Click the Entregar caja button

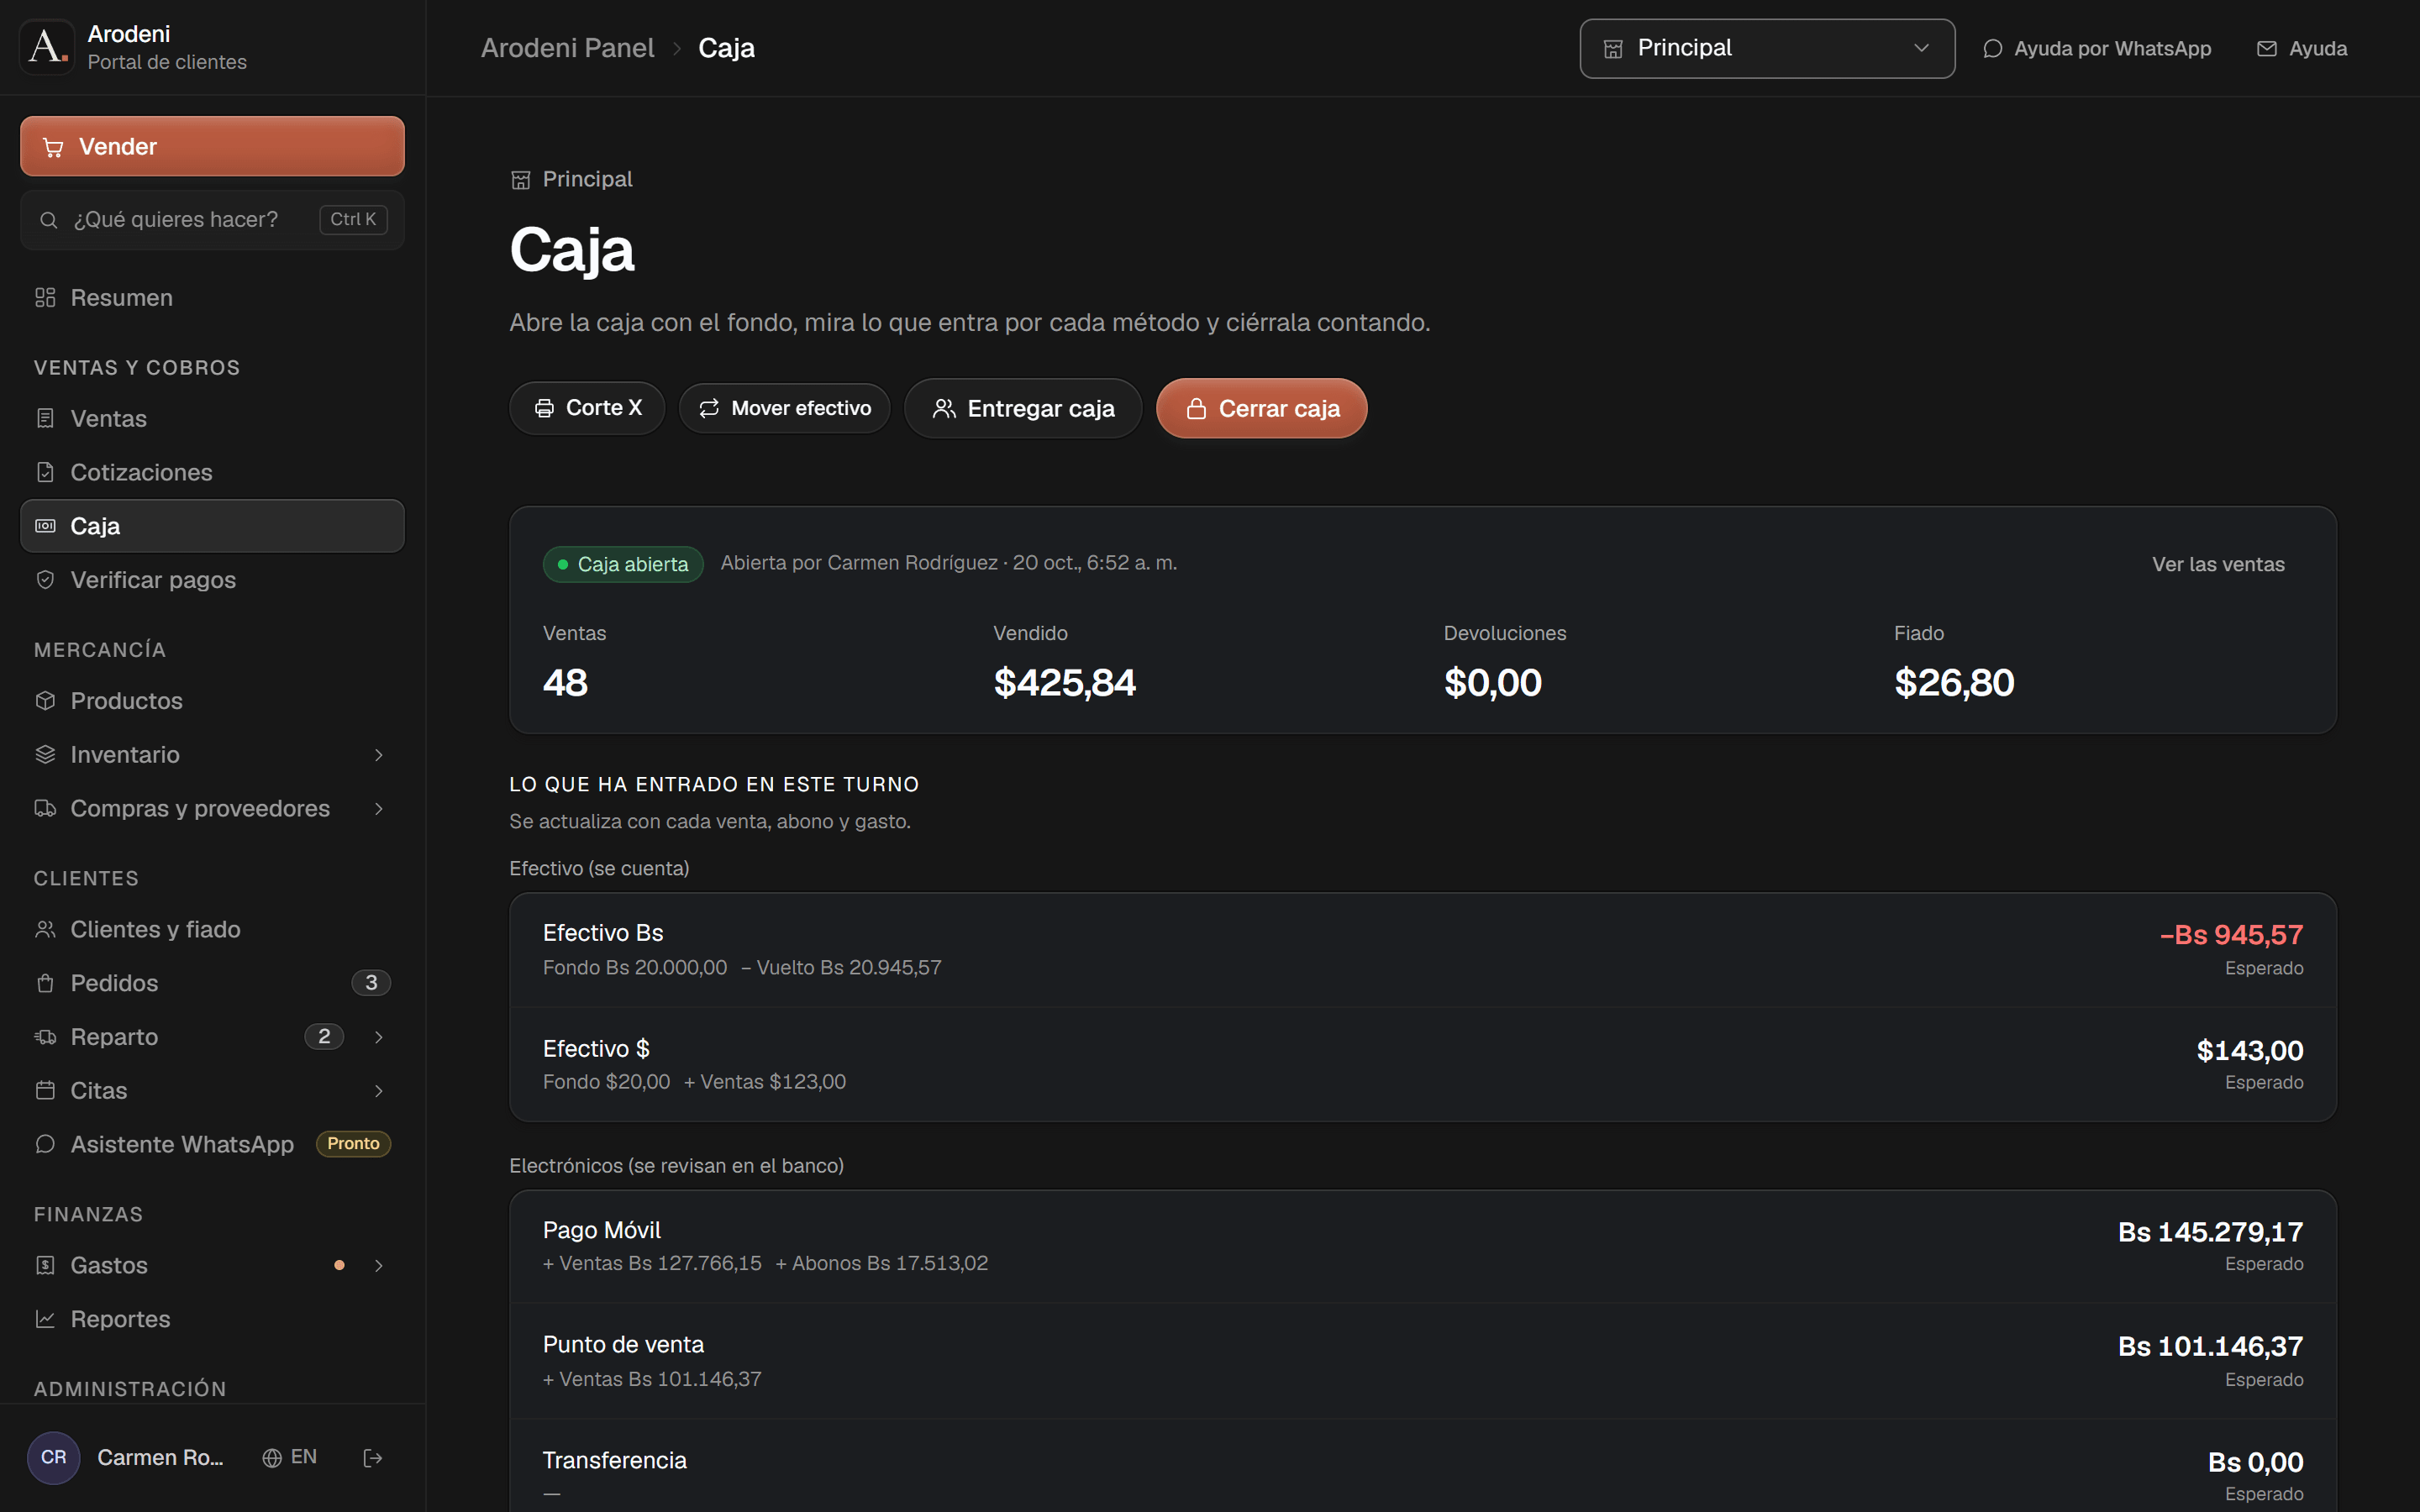pyautogui.click(x=1023, y=408)
